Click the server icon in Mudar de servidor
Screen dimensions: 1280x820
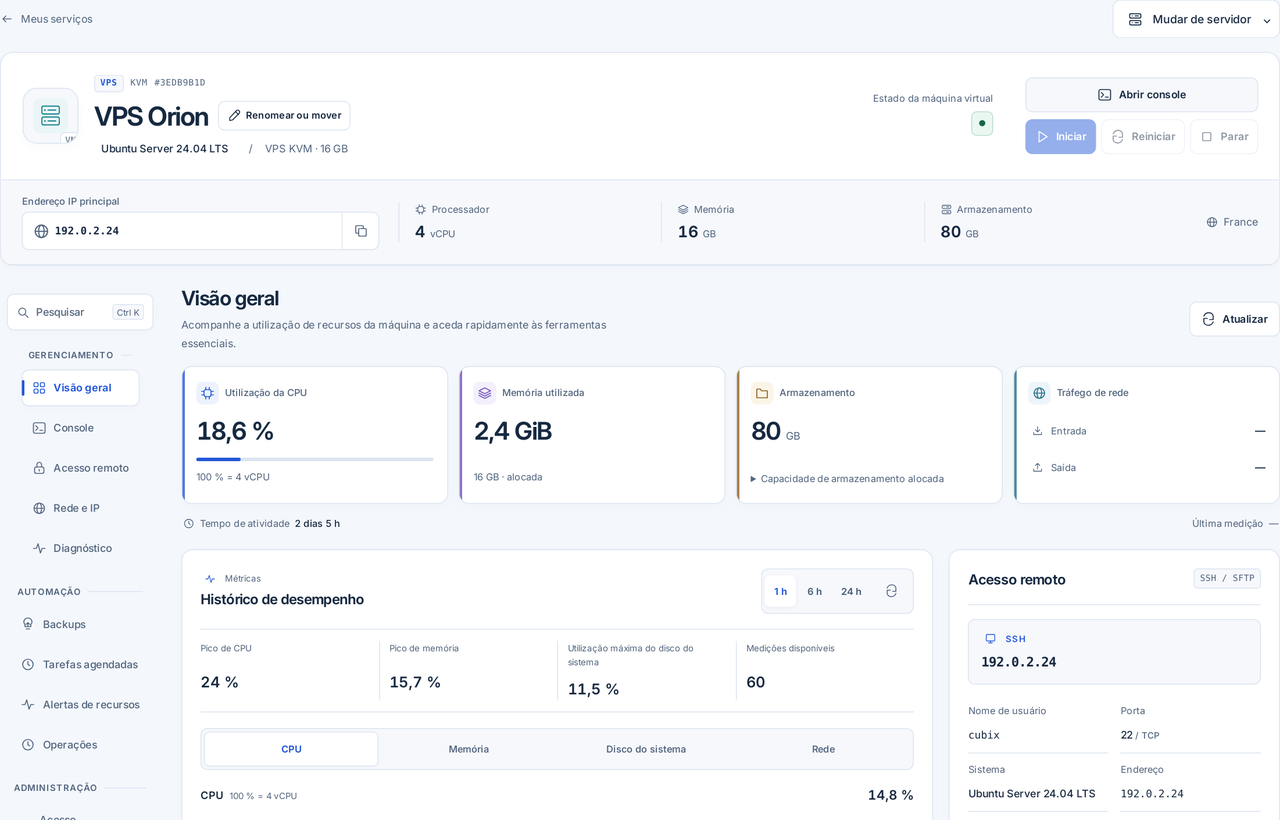tap(1135, 19)
